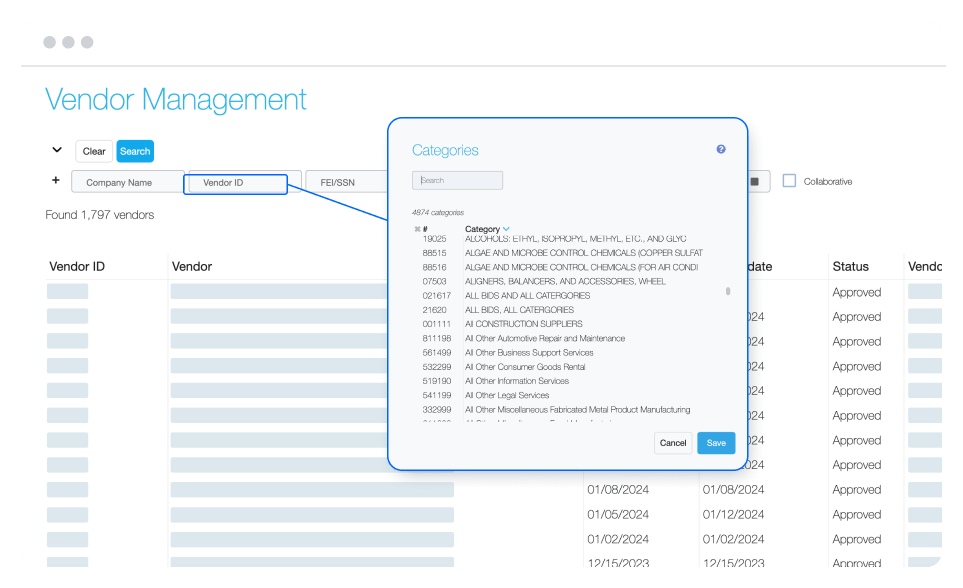Screen dimensions: 963x588
Task: Click the Vendor ID search field
Action: point(236,184)
